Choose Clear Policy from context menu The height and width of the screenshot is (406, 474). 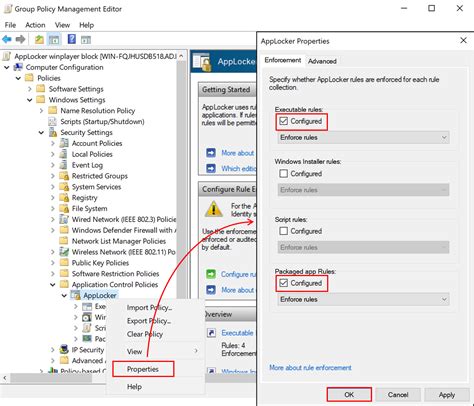click(x=145, y=334)
